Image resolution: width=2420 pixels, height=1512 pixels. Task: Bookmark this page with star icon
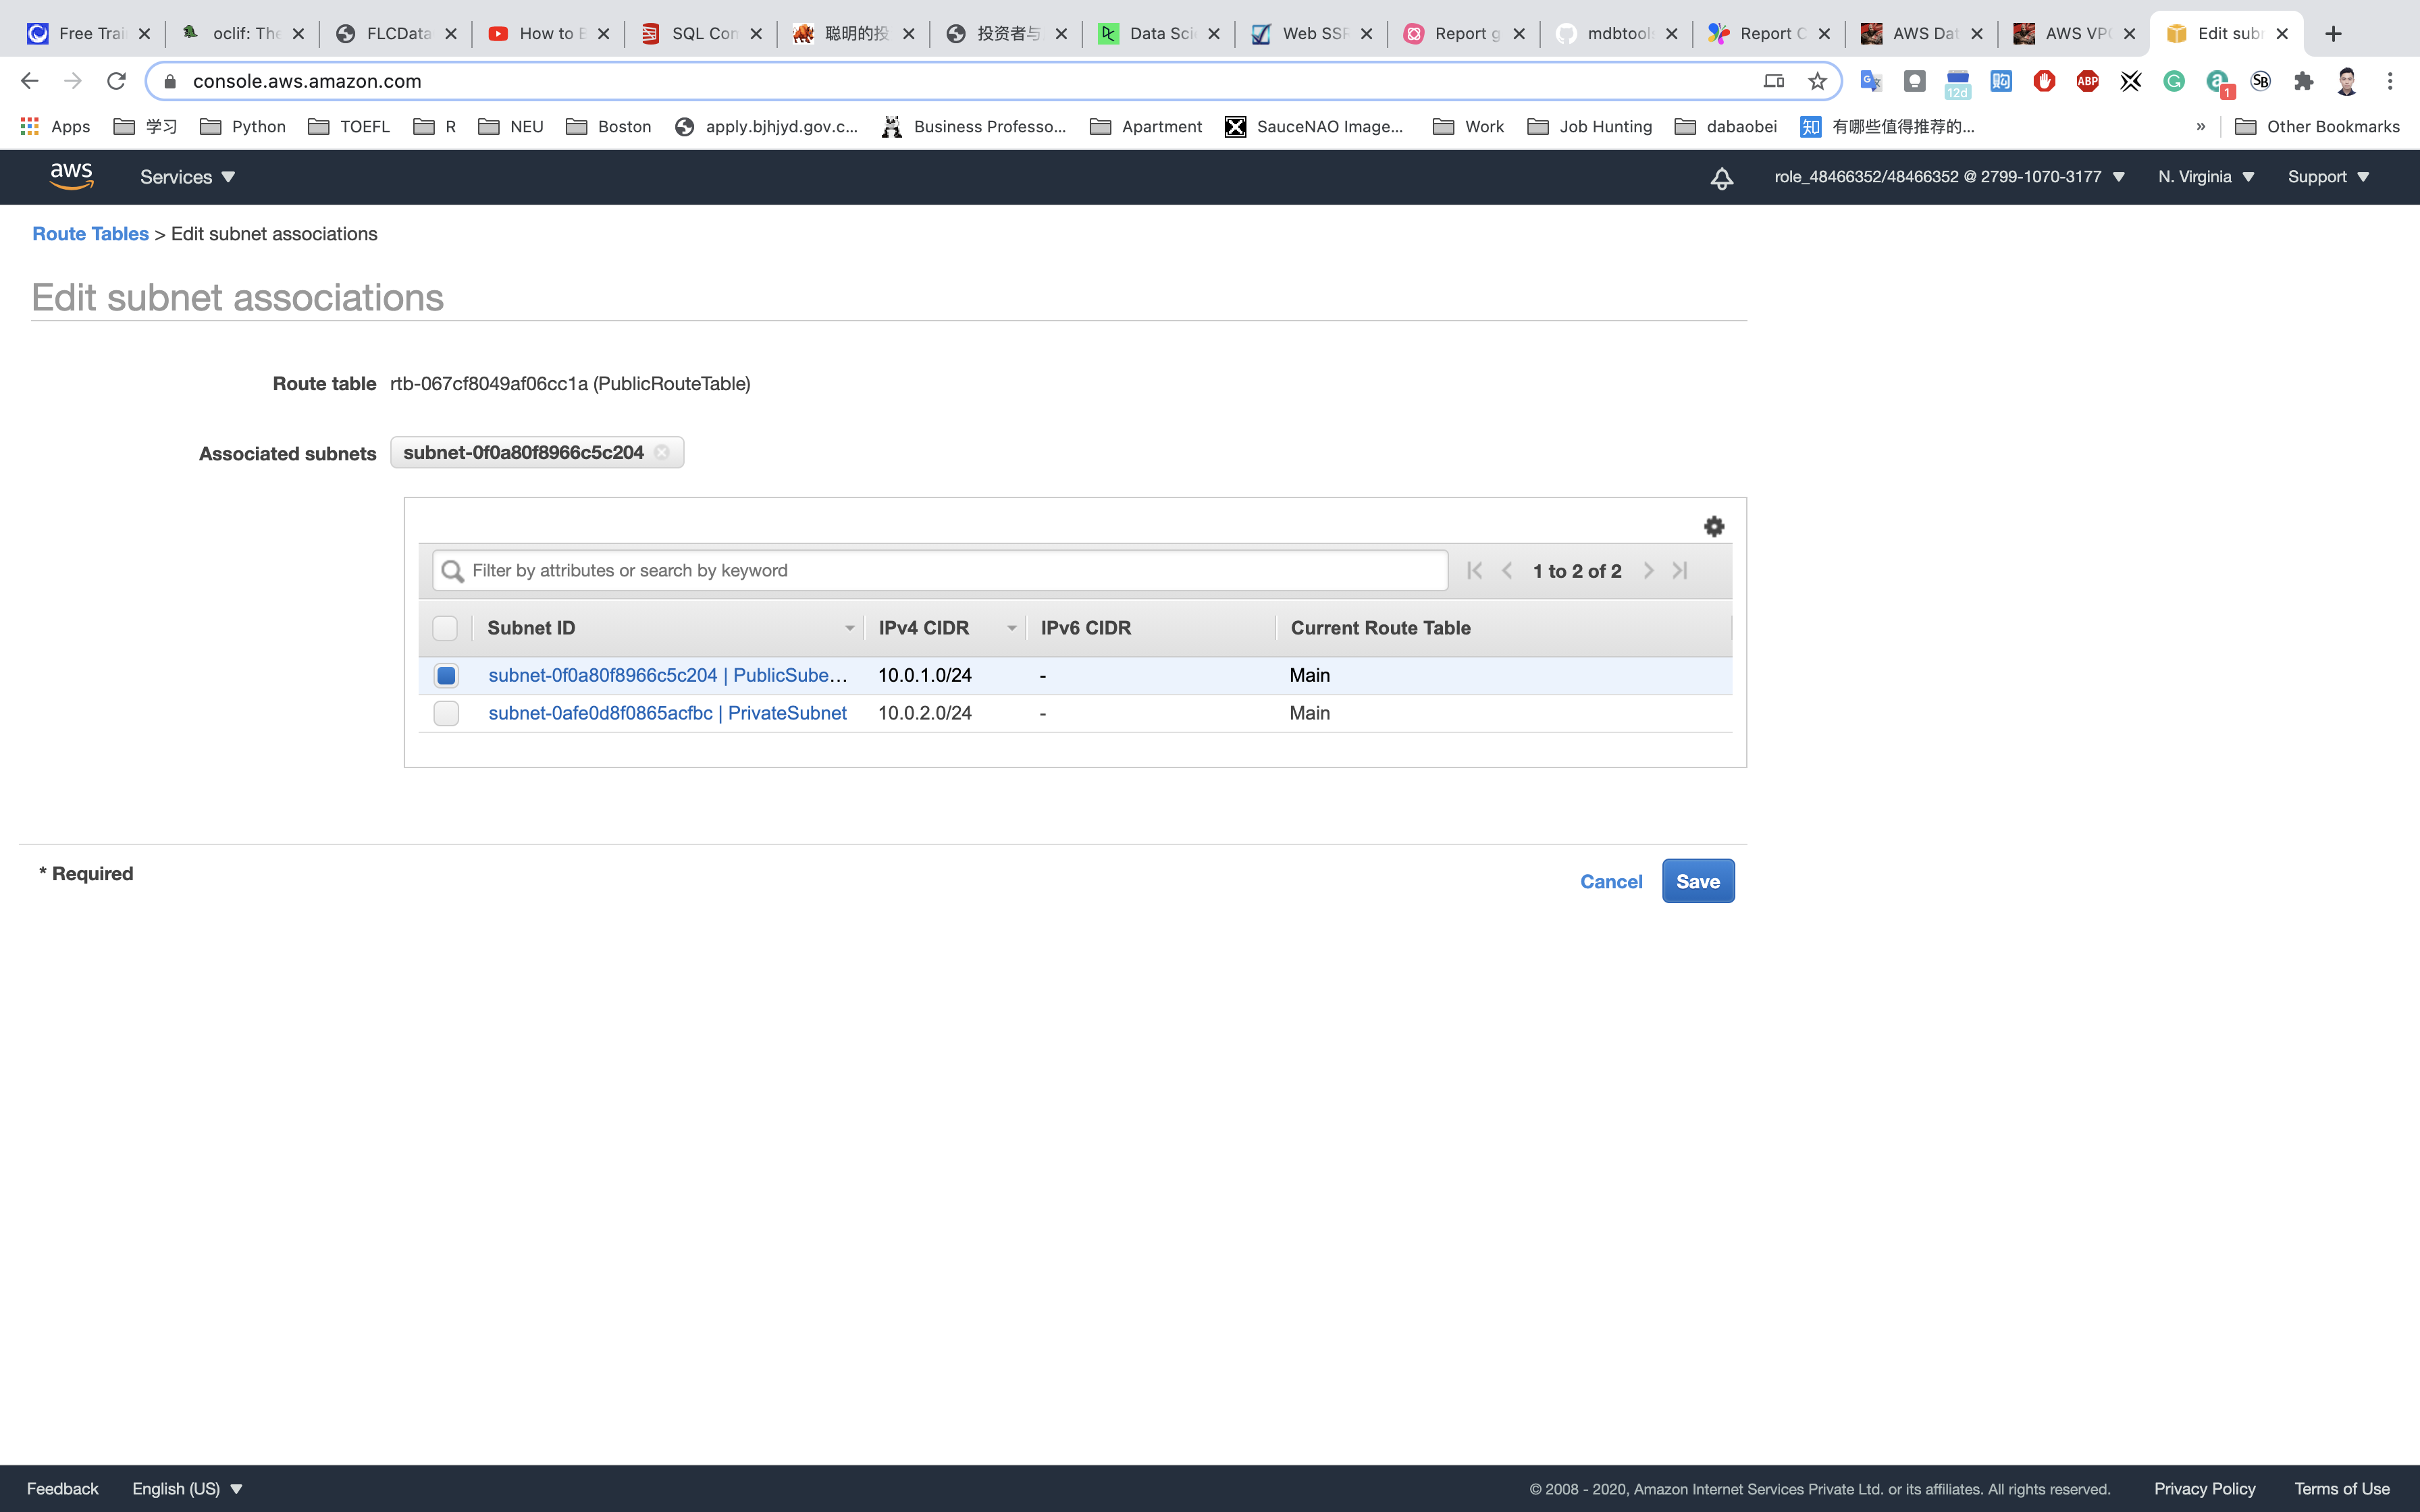[x=1817, y=81]
